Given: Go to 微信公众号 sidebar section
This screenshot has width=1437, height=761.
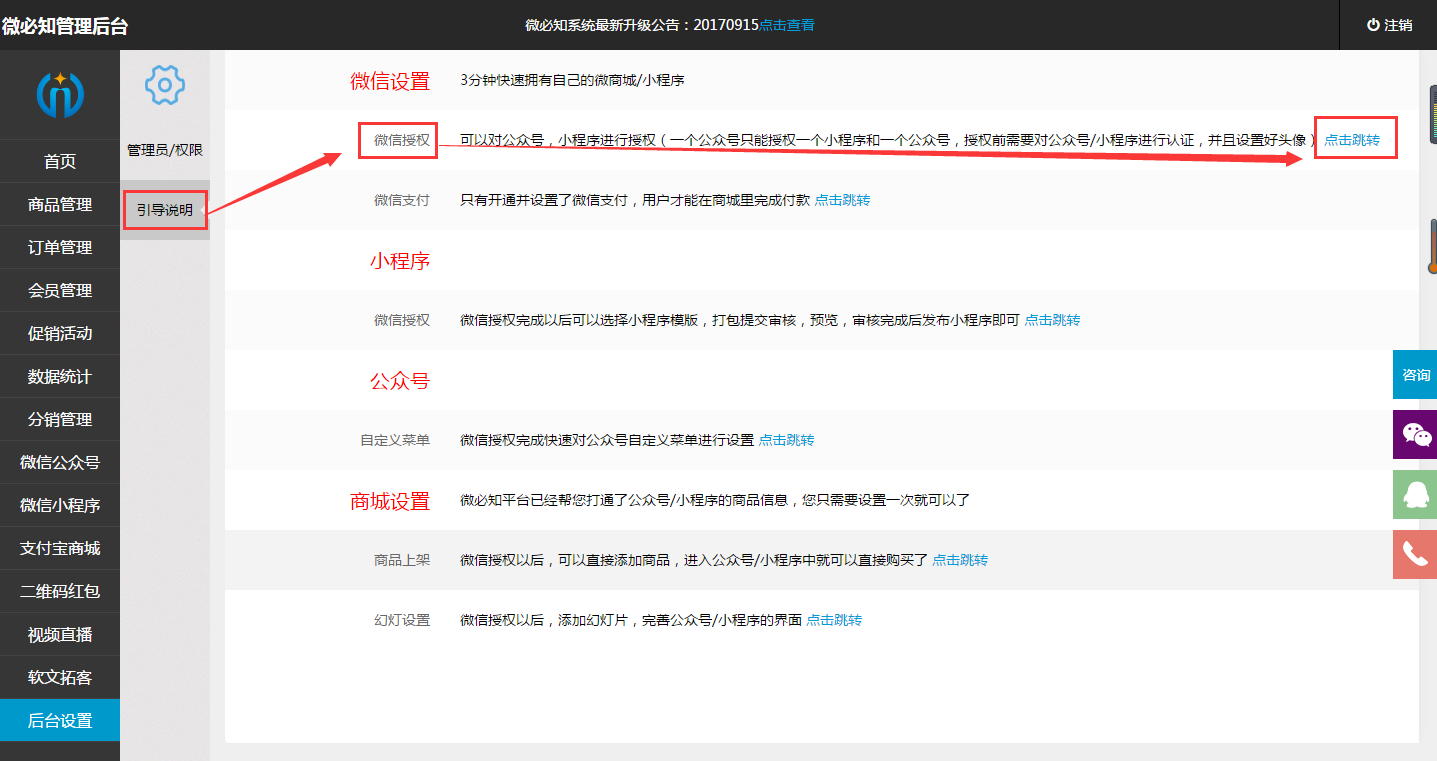Looking at the screenshot, I should [x=60, y=463].
